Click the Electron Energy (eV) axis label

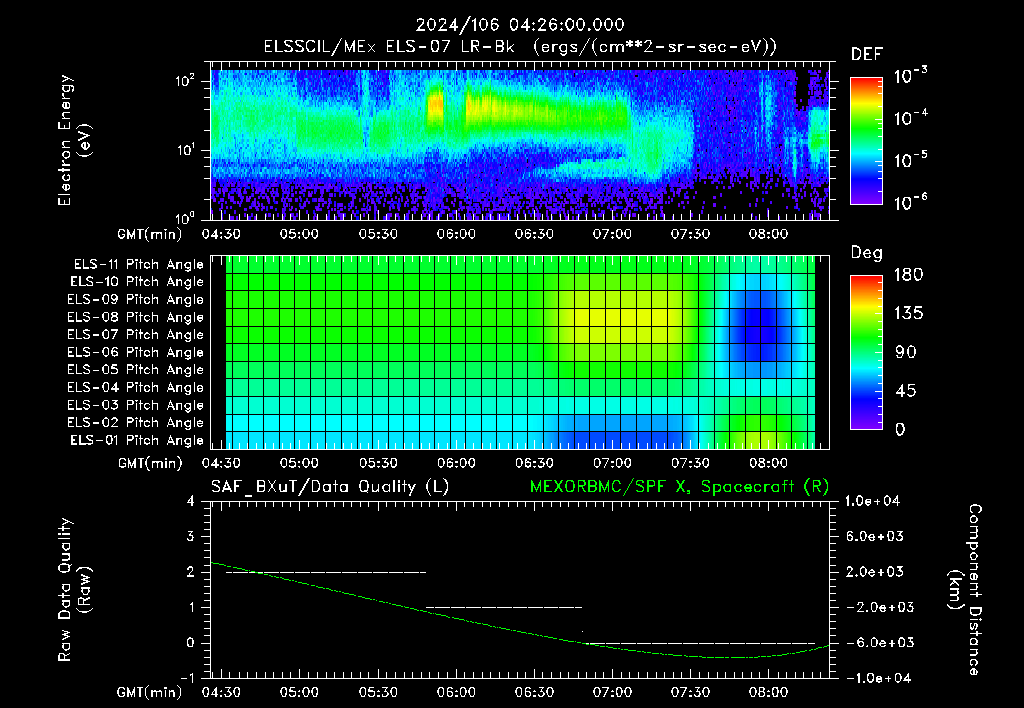[x=74, y=140]
